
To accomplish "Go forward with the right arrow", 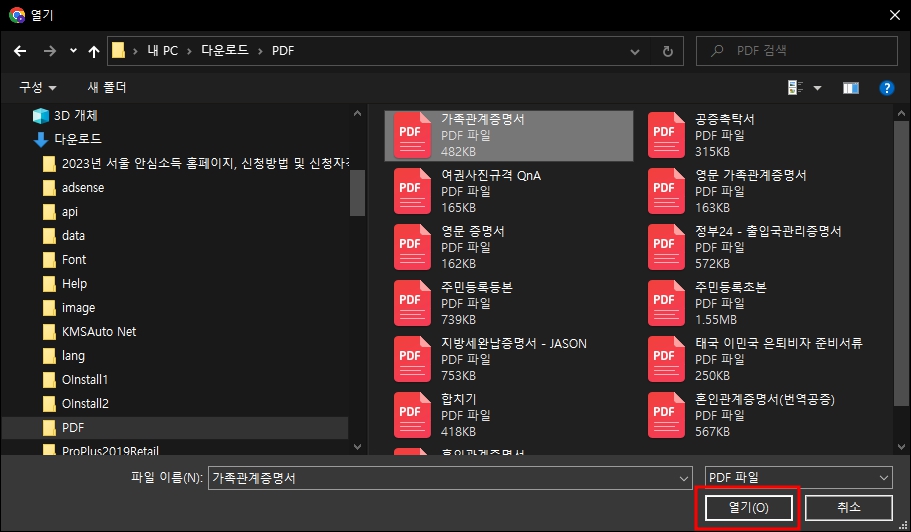I will pyautogui.click(x=50, y=51).
